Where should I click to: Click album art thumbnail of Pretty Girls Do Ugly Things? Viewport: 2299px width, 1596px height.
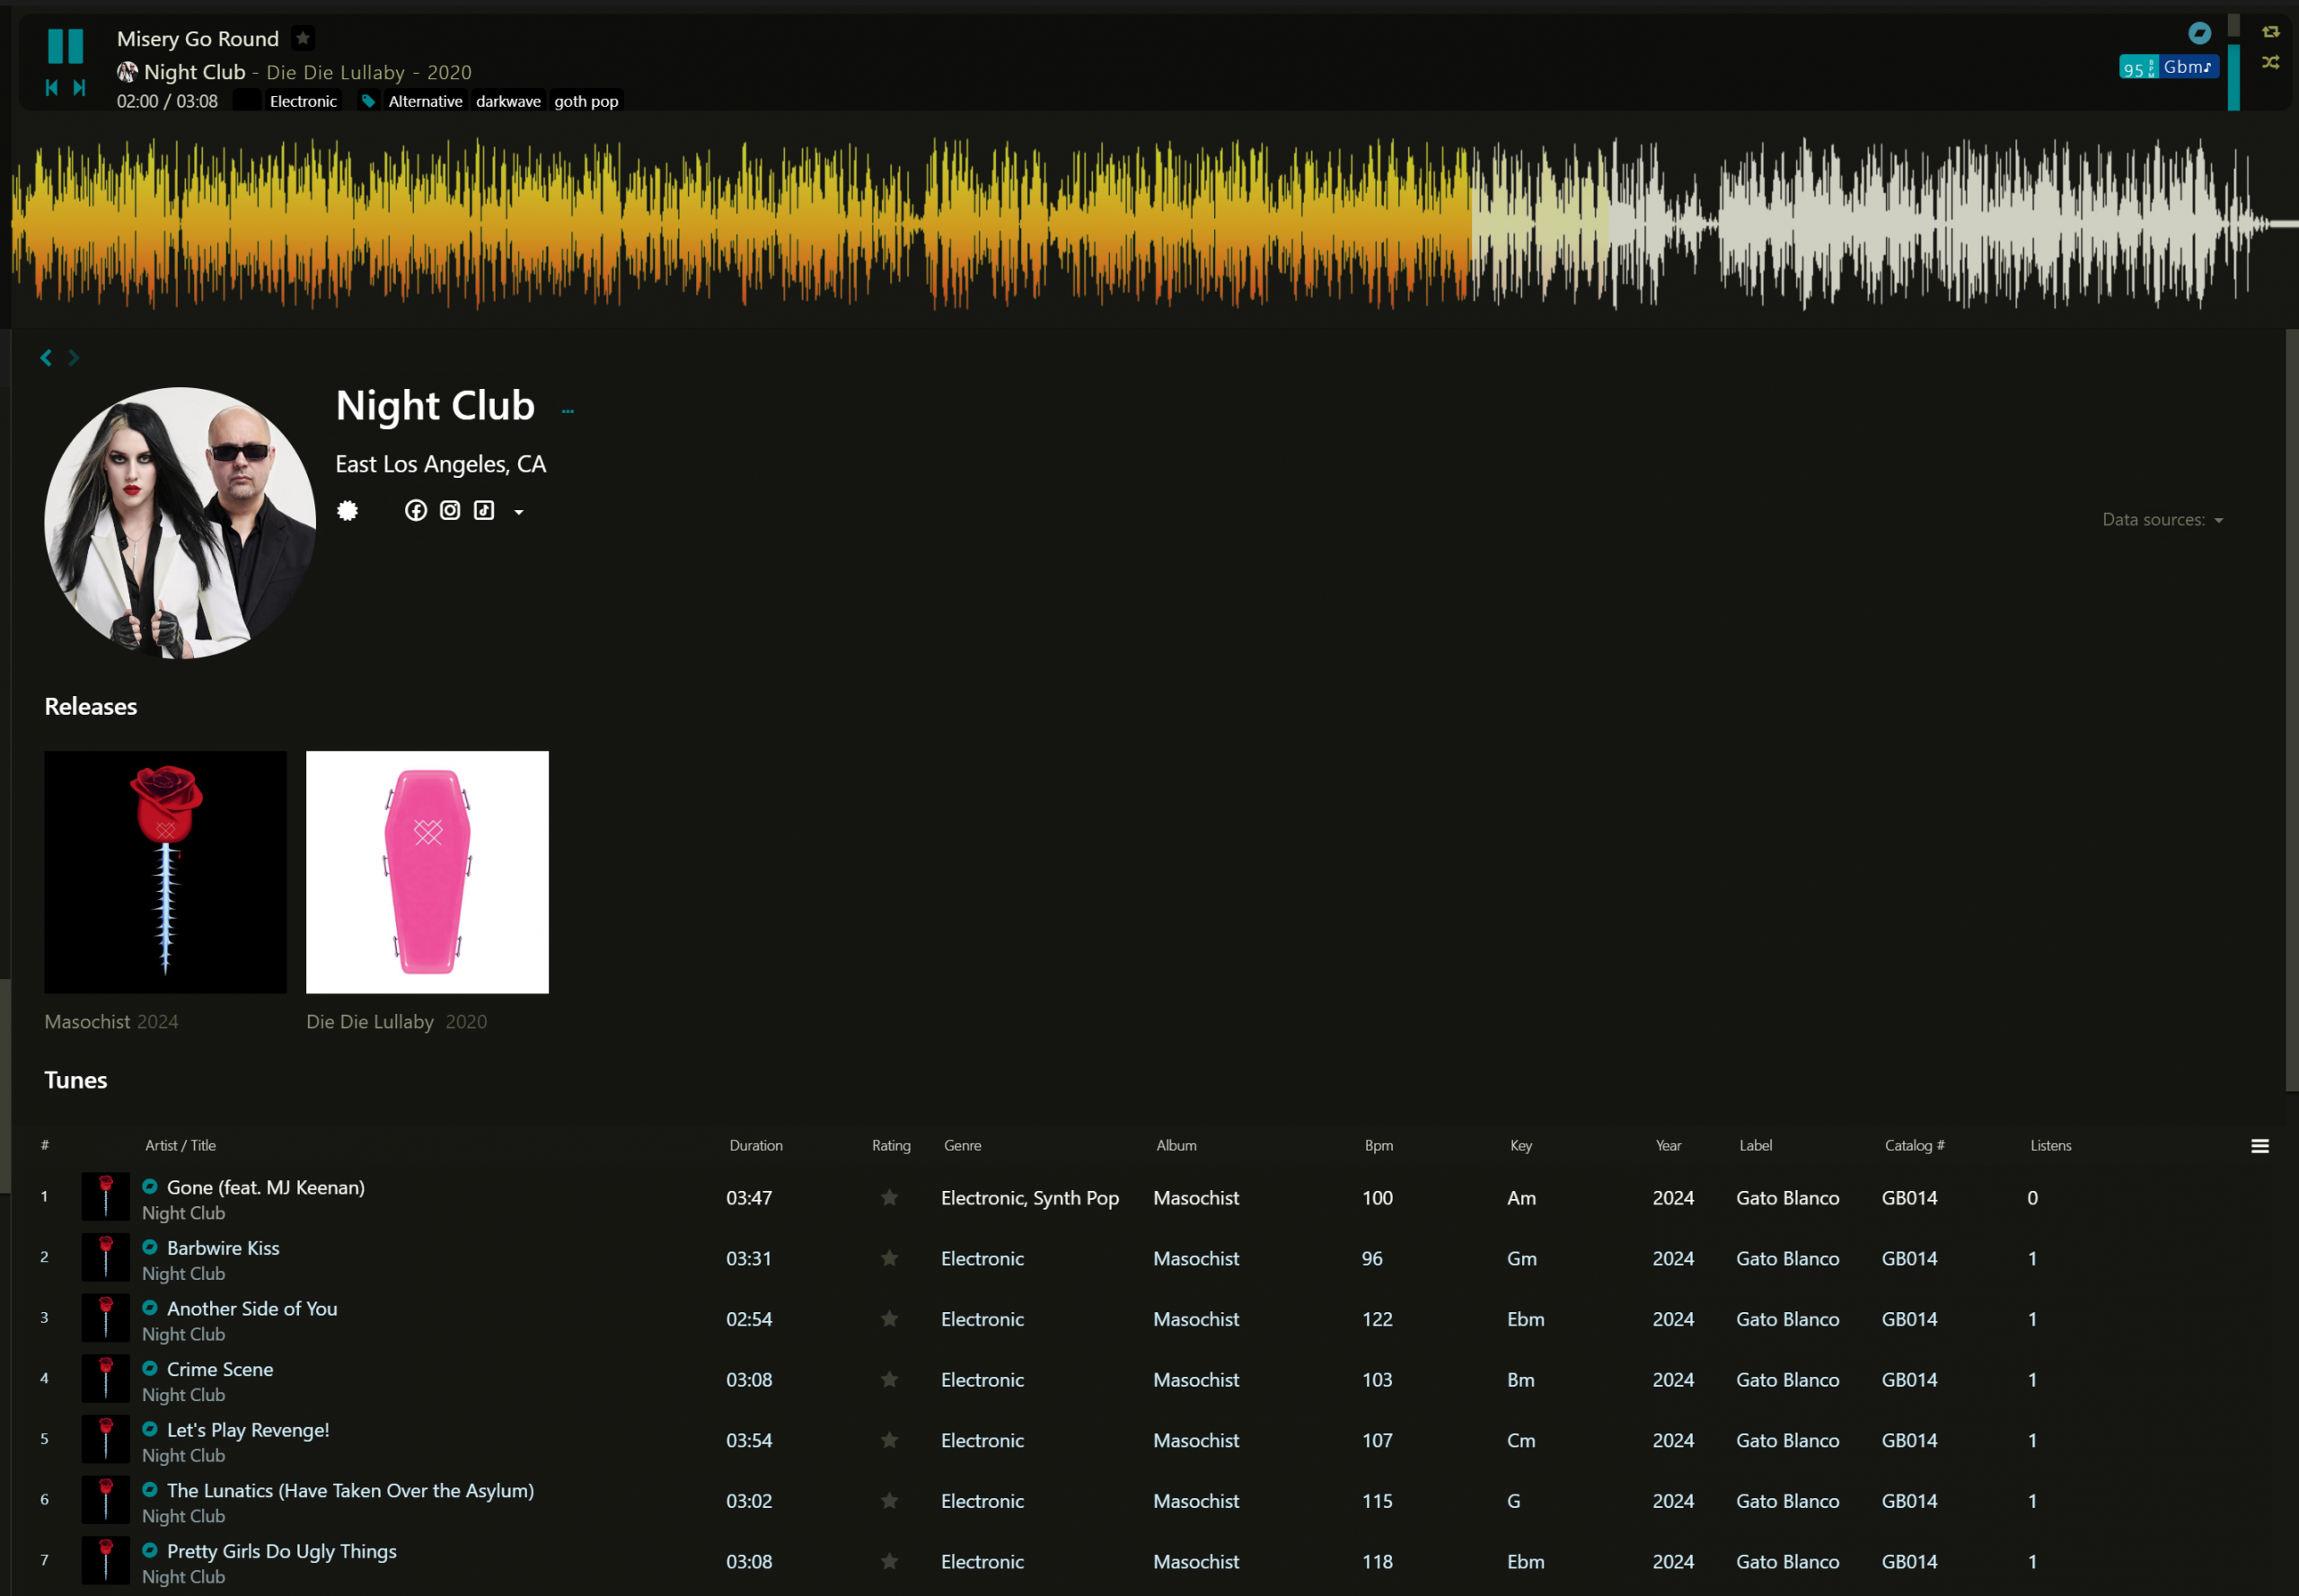105,1561
